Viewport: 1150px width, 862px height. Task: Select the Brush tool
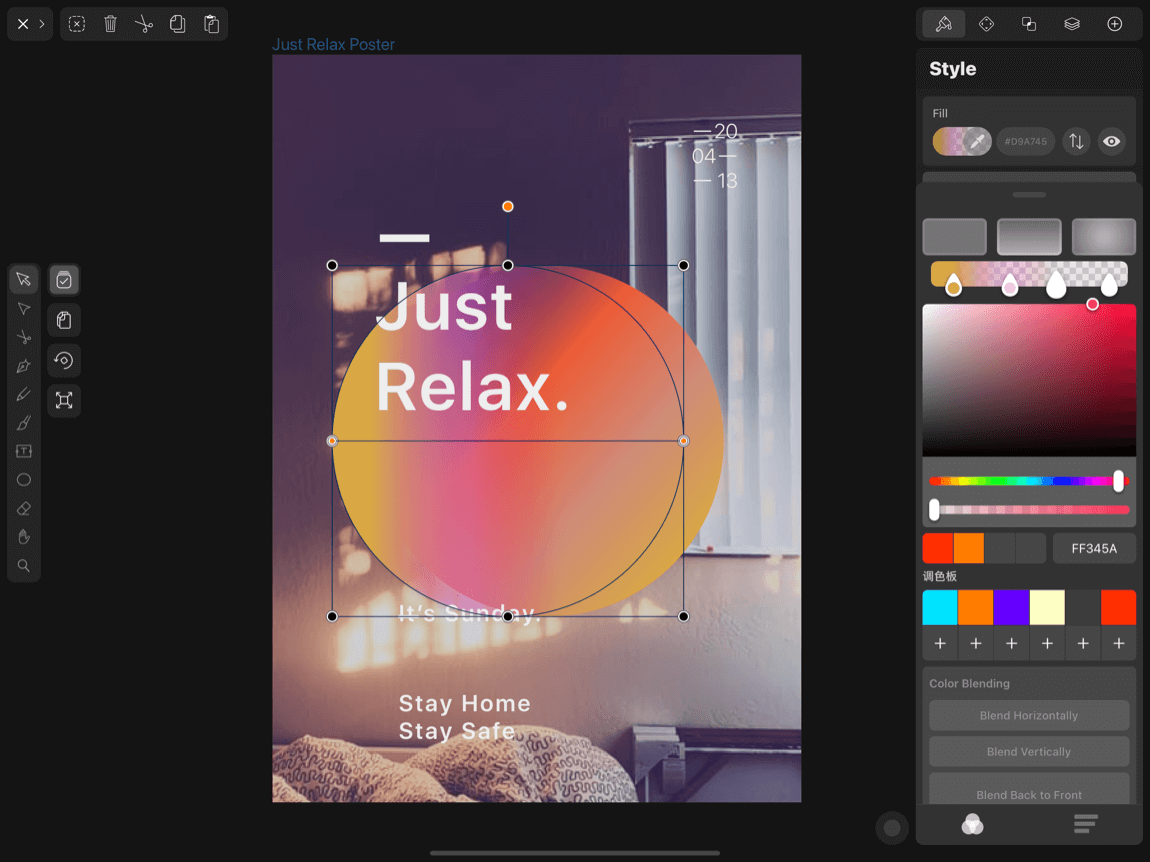23,423
